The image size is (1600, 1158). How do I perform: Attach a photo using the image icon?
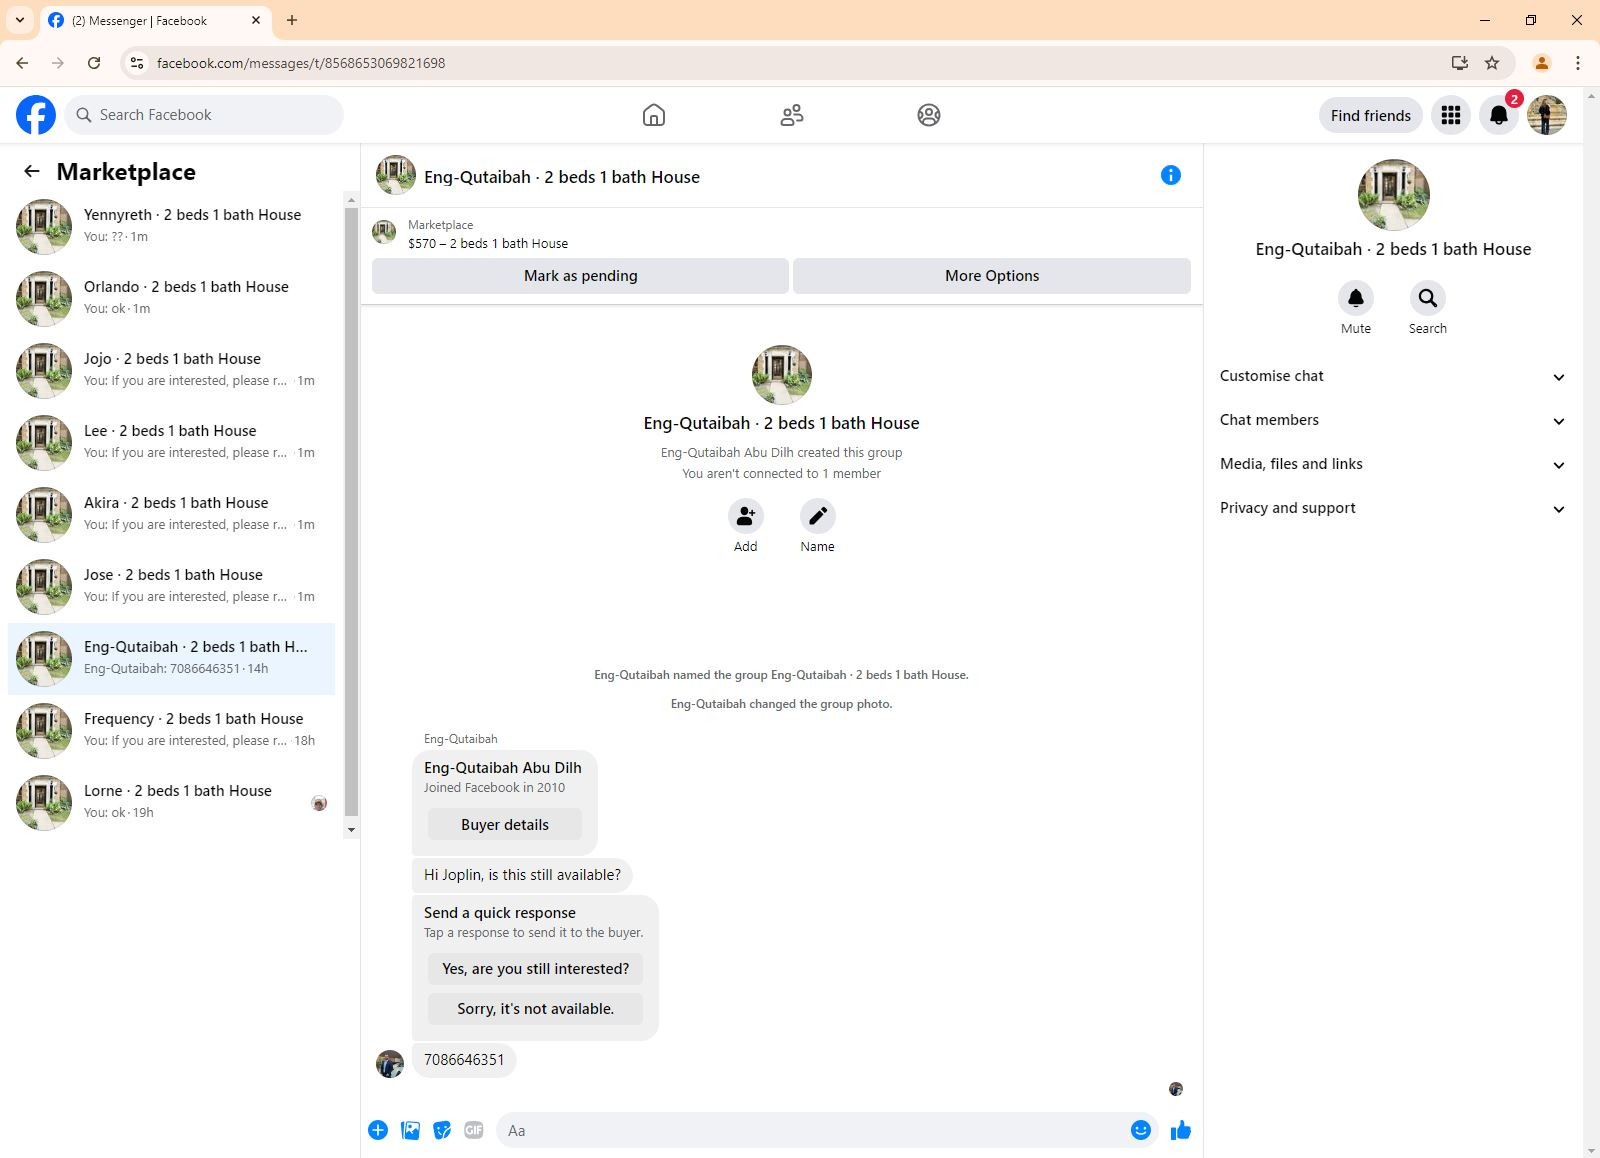coord(410,1130)
